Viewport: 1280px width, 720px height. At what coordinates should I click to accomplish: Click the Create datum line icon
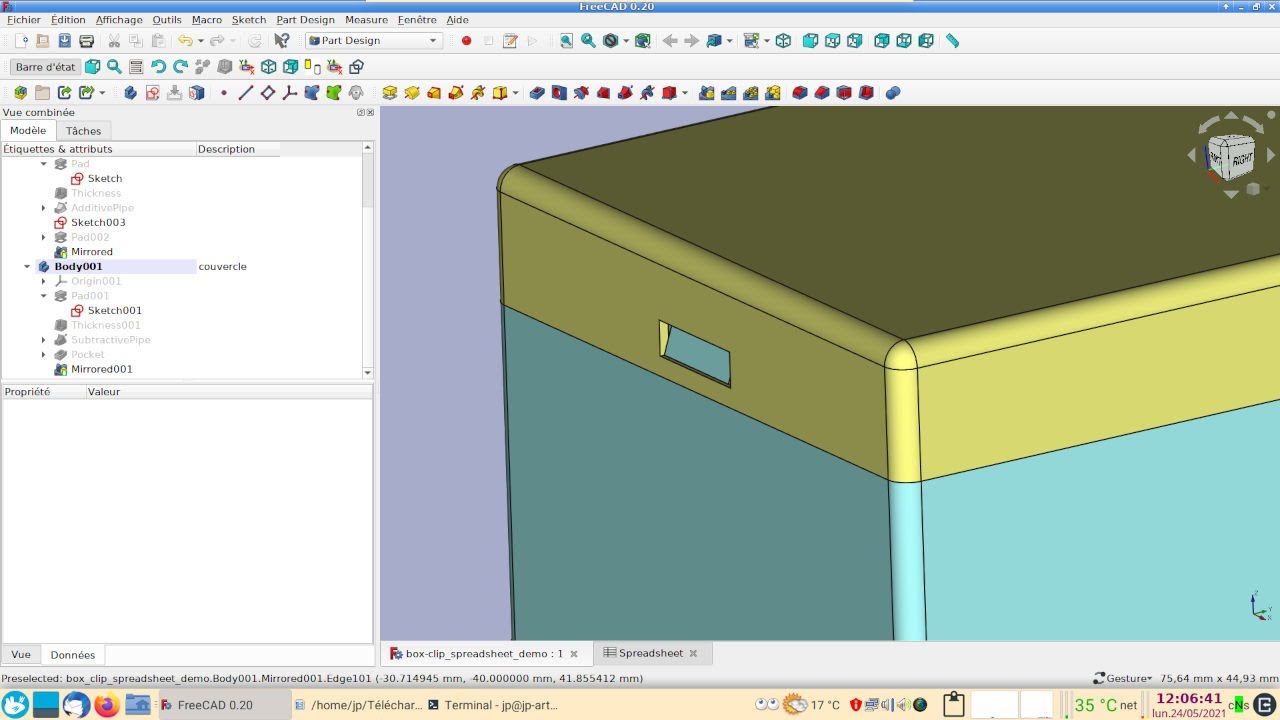coord(245,93)
